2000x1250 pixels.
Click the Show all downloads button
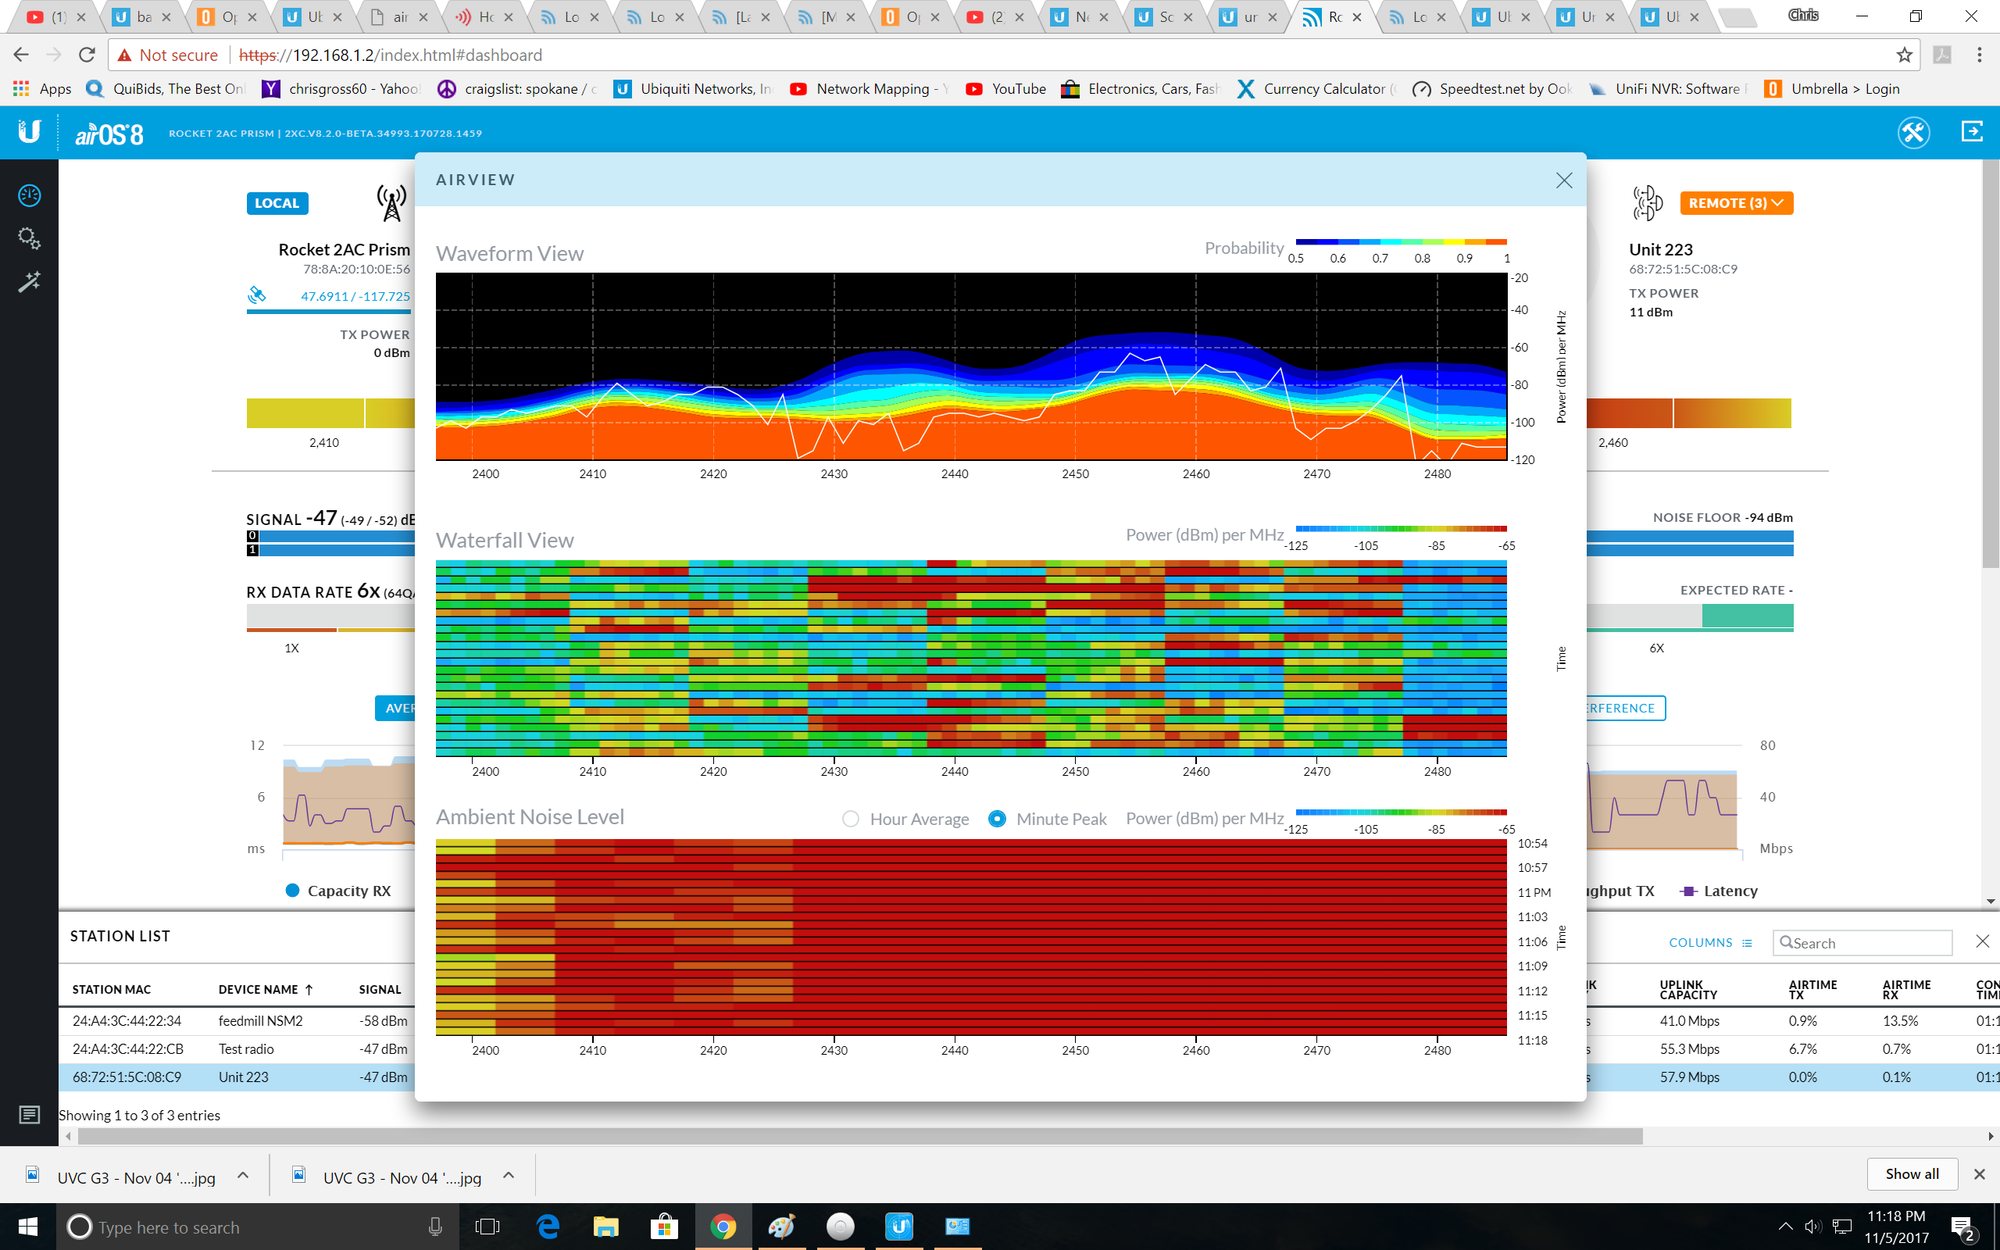pyautogui.click(x=1911, y=1173)
